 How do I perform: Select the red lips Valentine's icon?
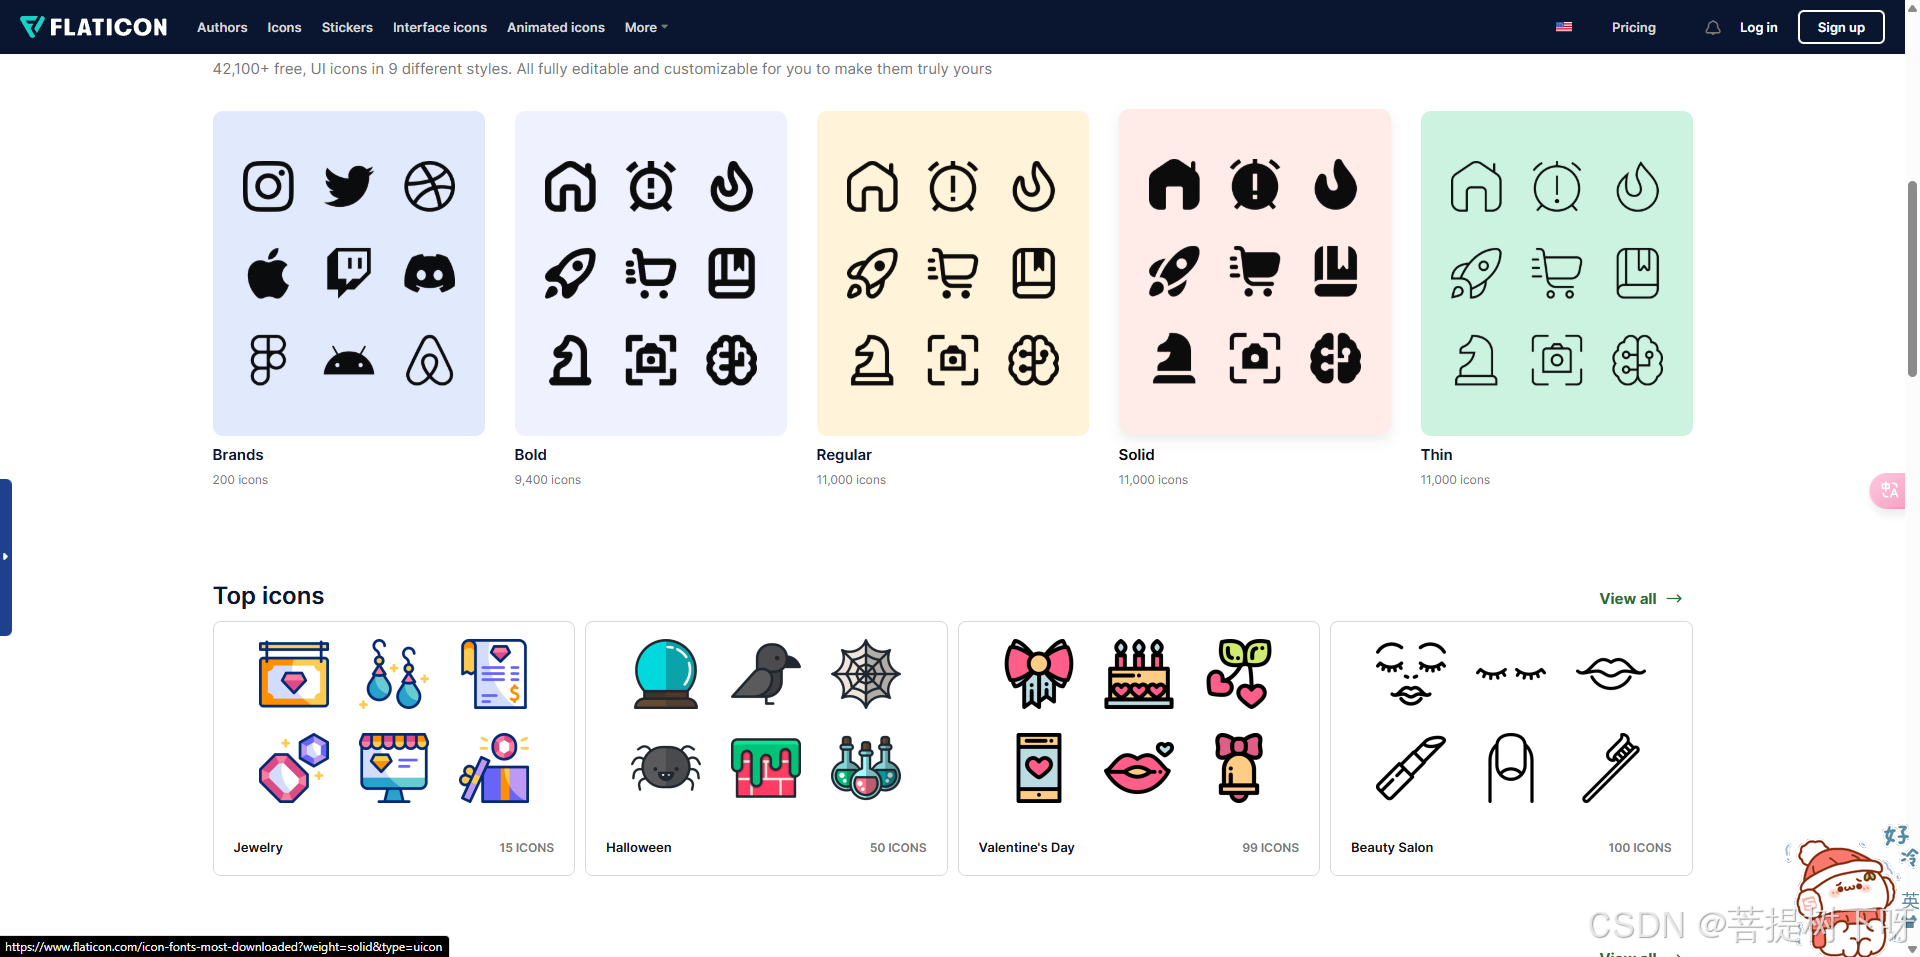1139,768
